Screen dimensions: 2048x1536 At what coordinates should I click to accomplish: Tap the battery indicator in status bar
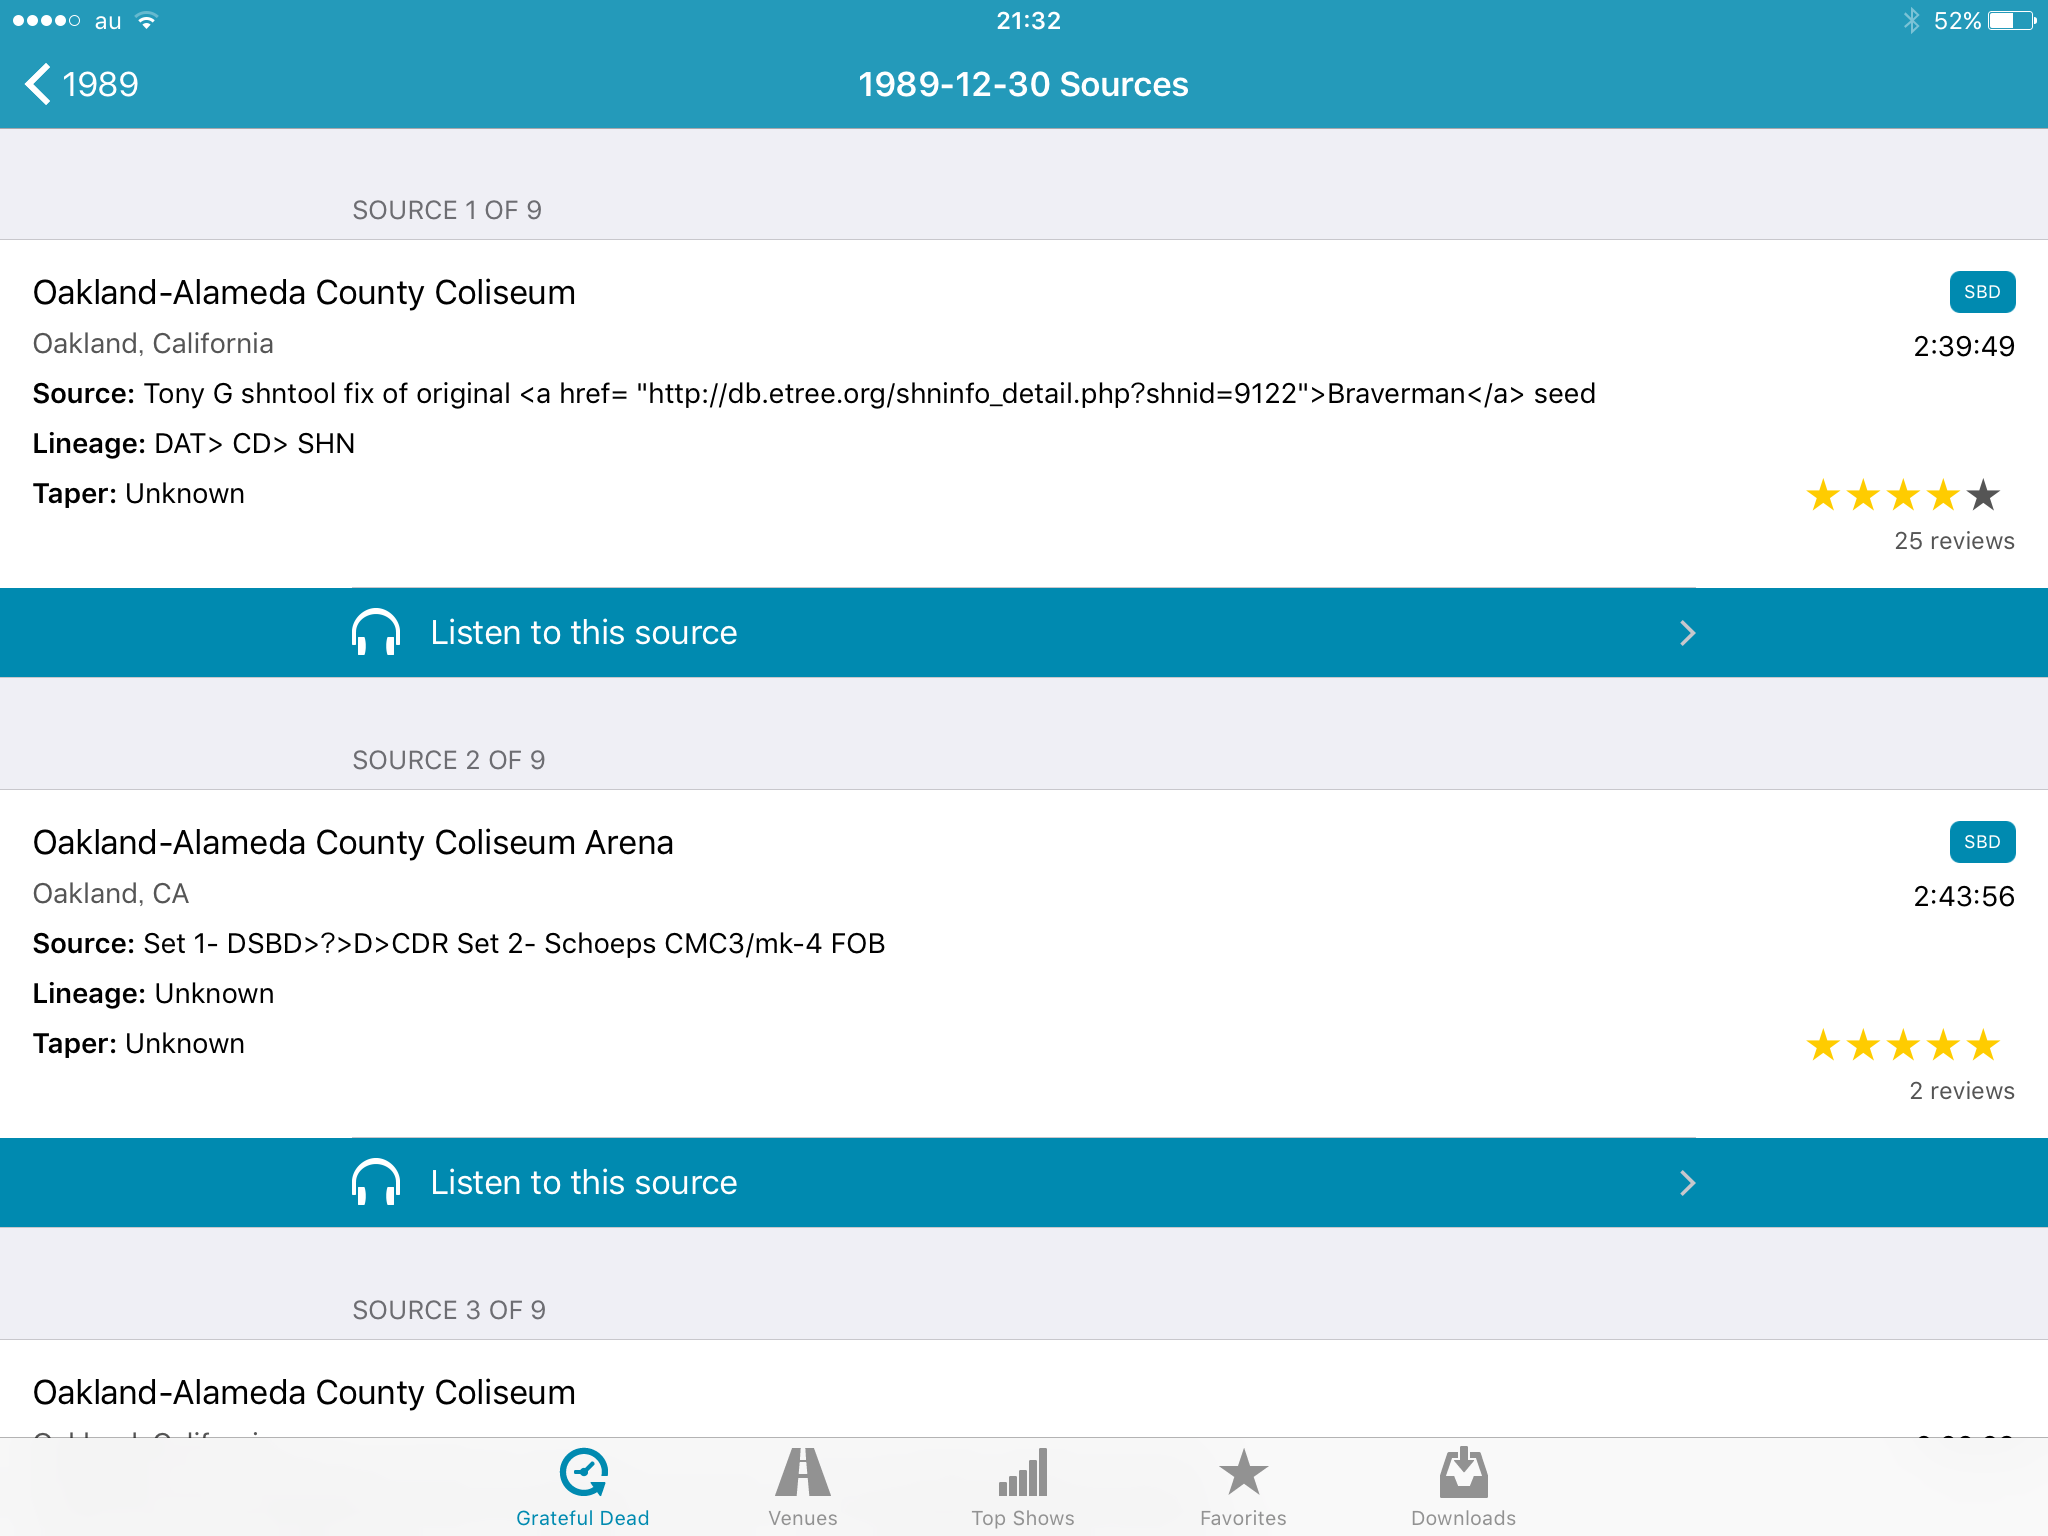coord(2011,21)
